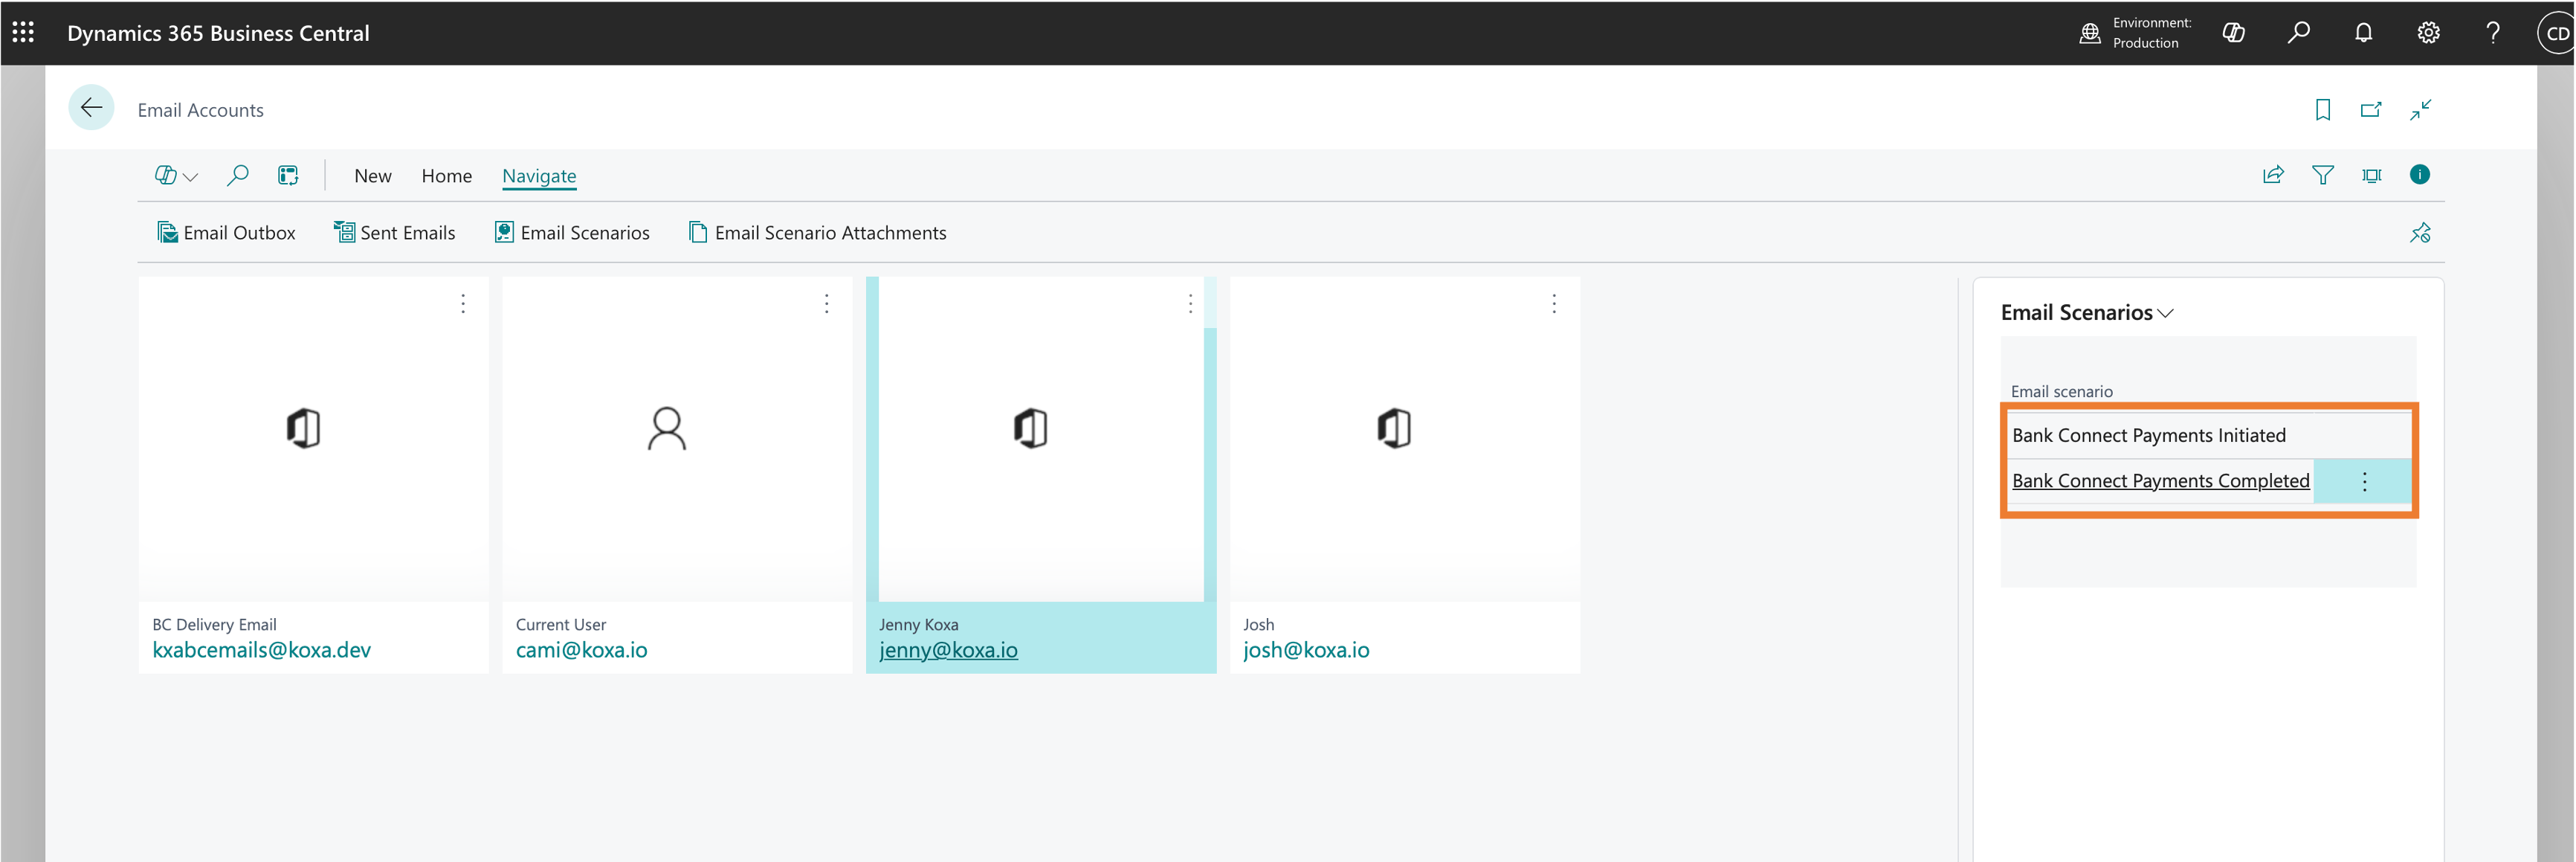The height and width of the screenshot is (862, 2576).
Task: Open the settings gear
Action: [2428, 33]
